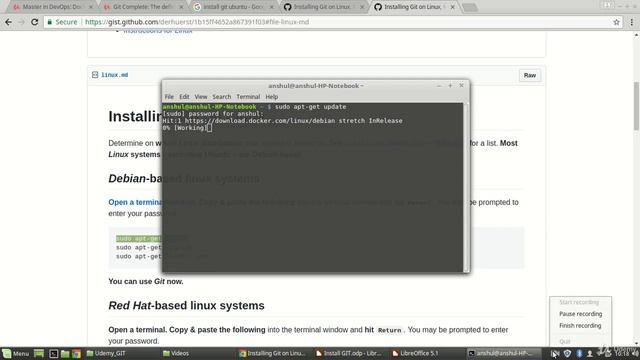This screenshot has height=360, width=640.
Task: Switch to Udemy_GIT folder window in taskbar
Action: coord(121,353)
